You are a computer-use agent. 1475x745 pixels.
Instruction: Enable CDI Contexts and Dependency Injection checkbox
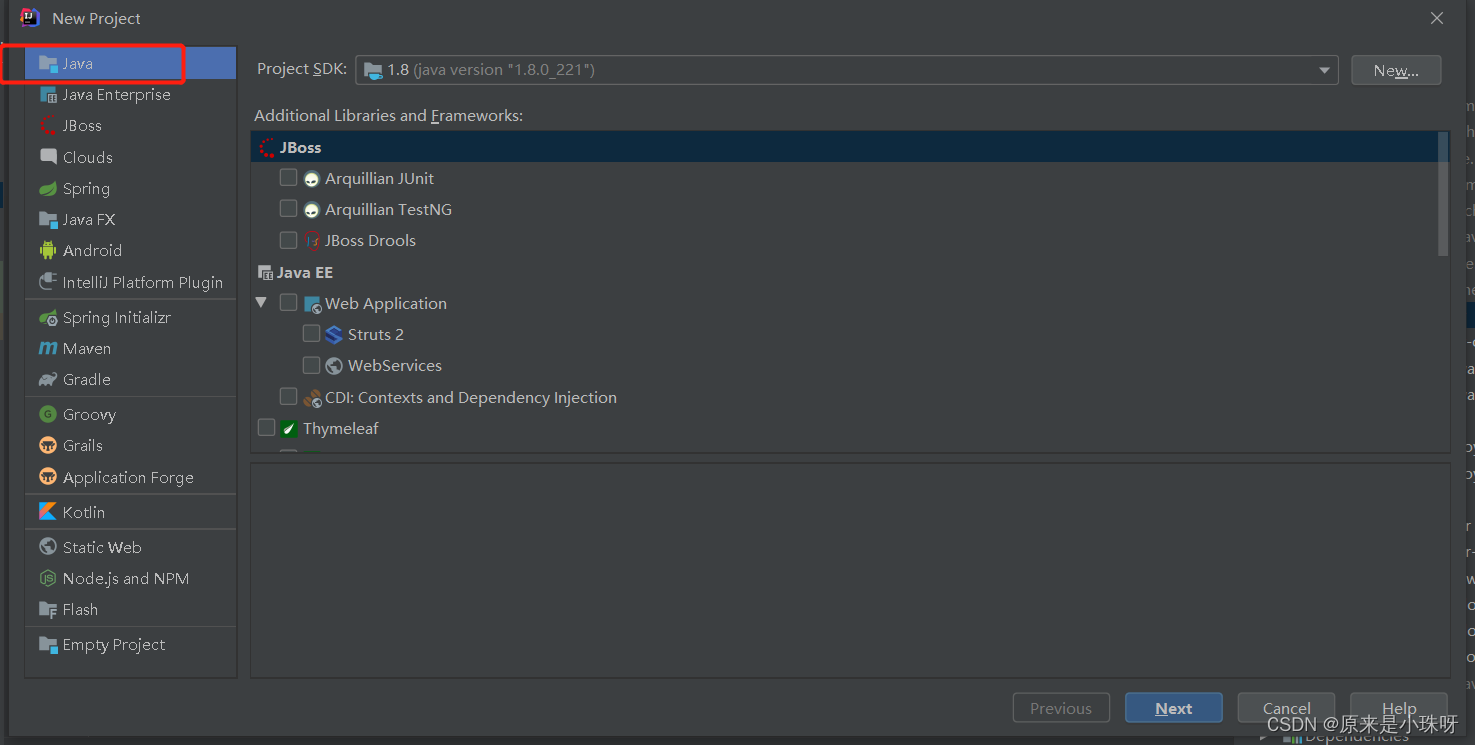click(x=288, y=397)
